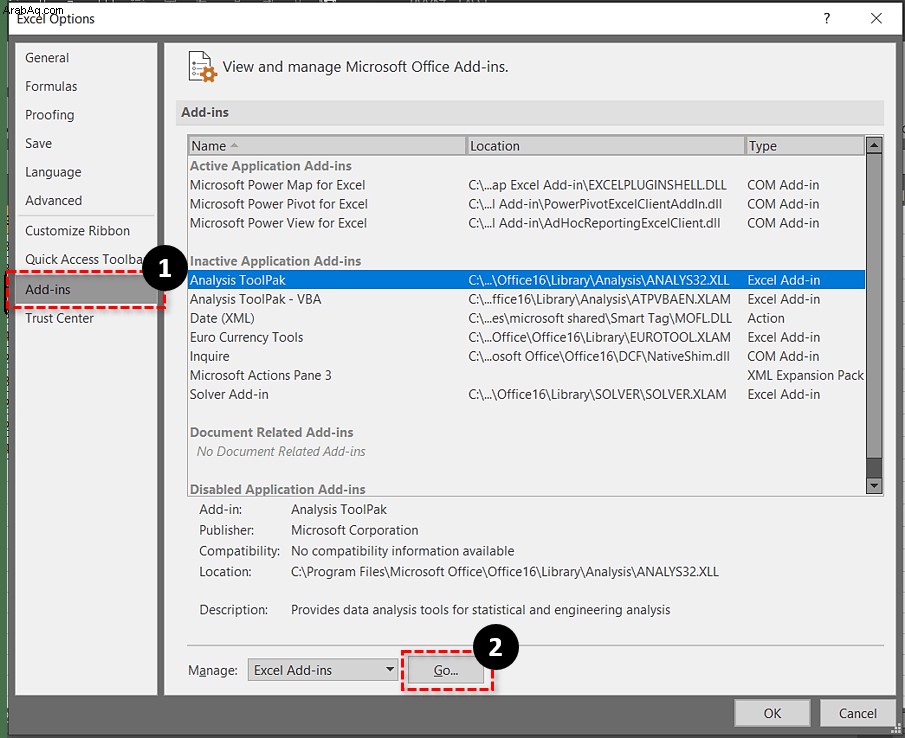Select Microsoft Power Pivot for Excel row

pyautogui.click(x=526, y=204)
